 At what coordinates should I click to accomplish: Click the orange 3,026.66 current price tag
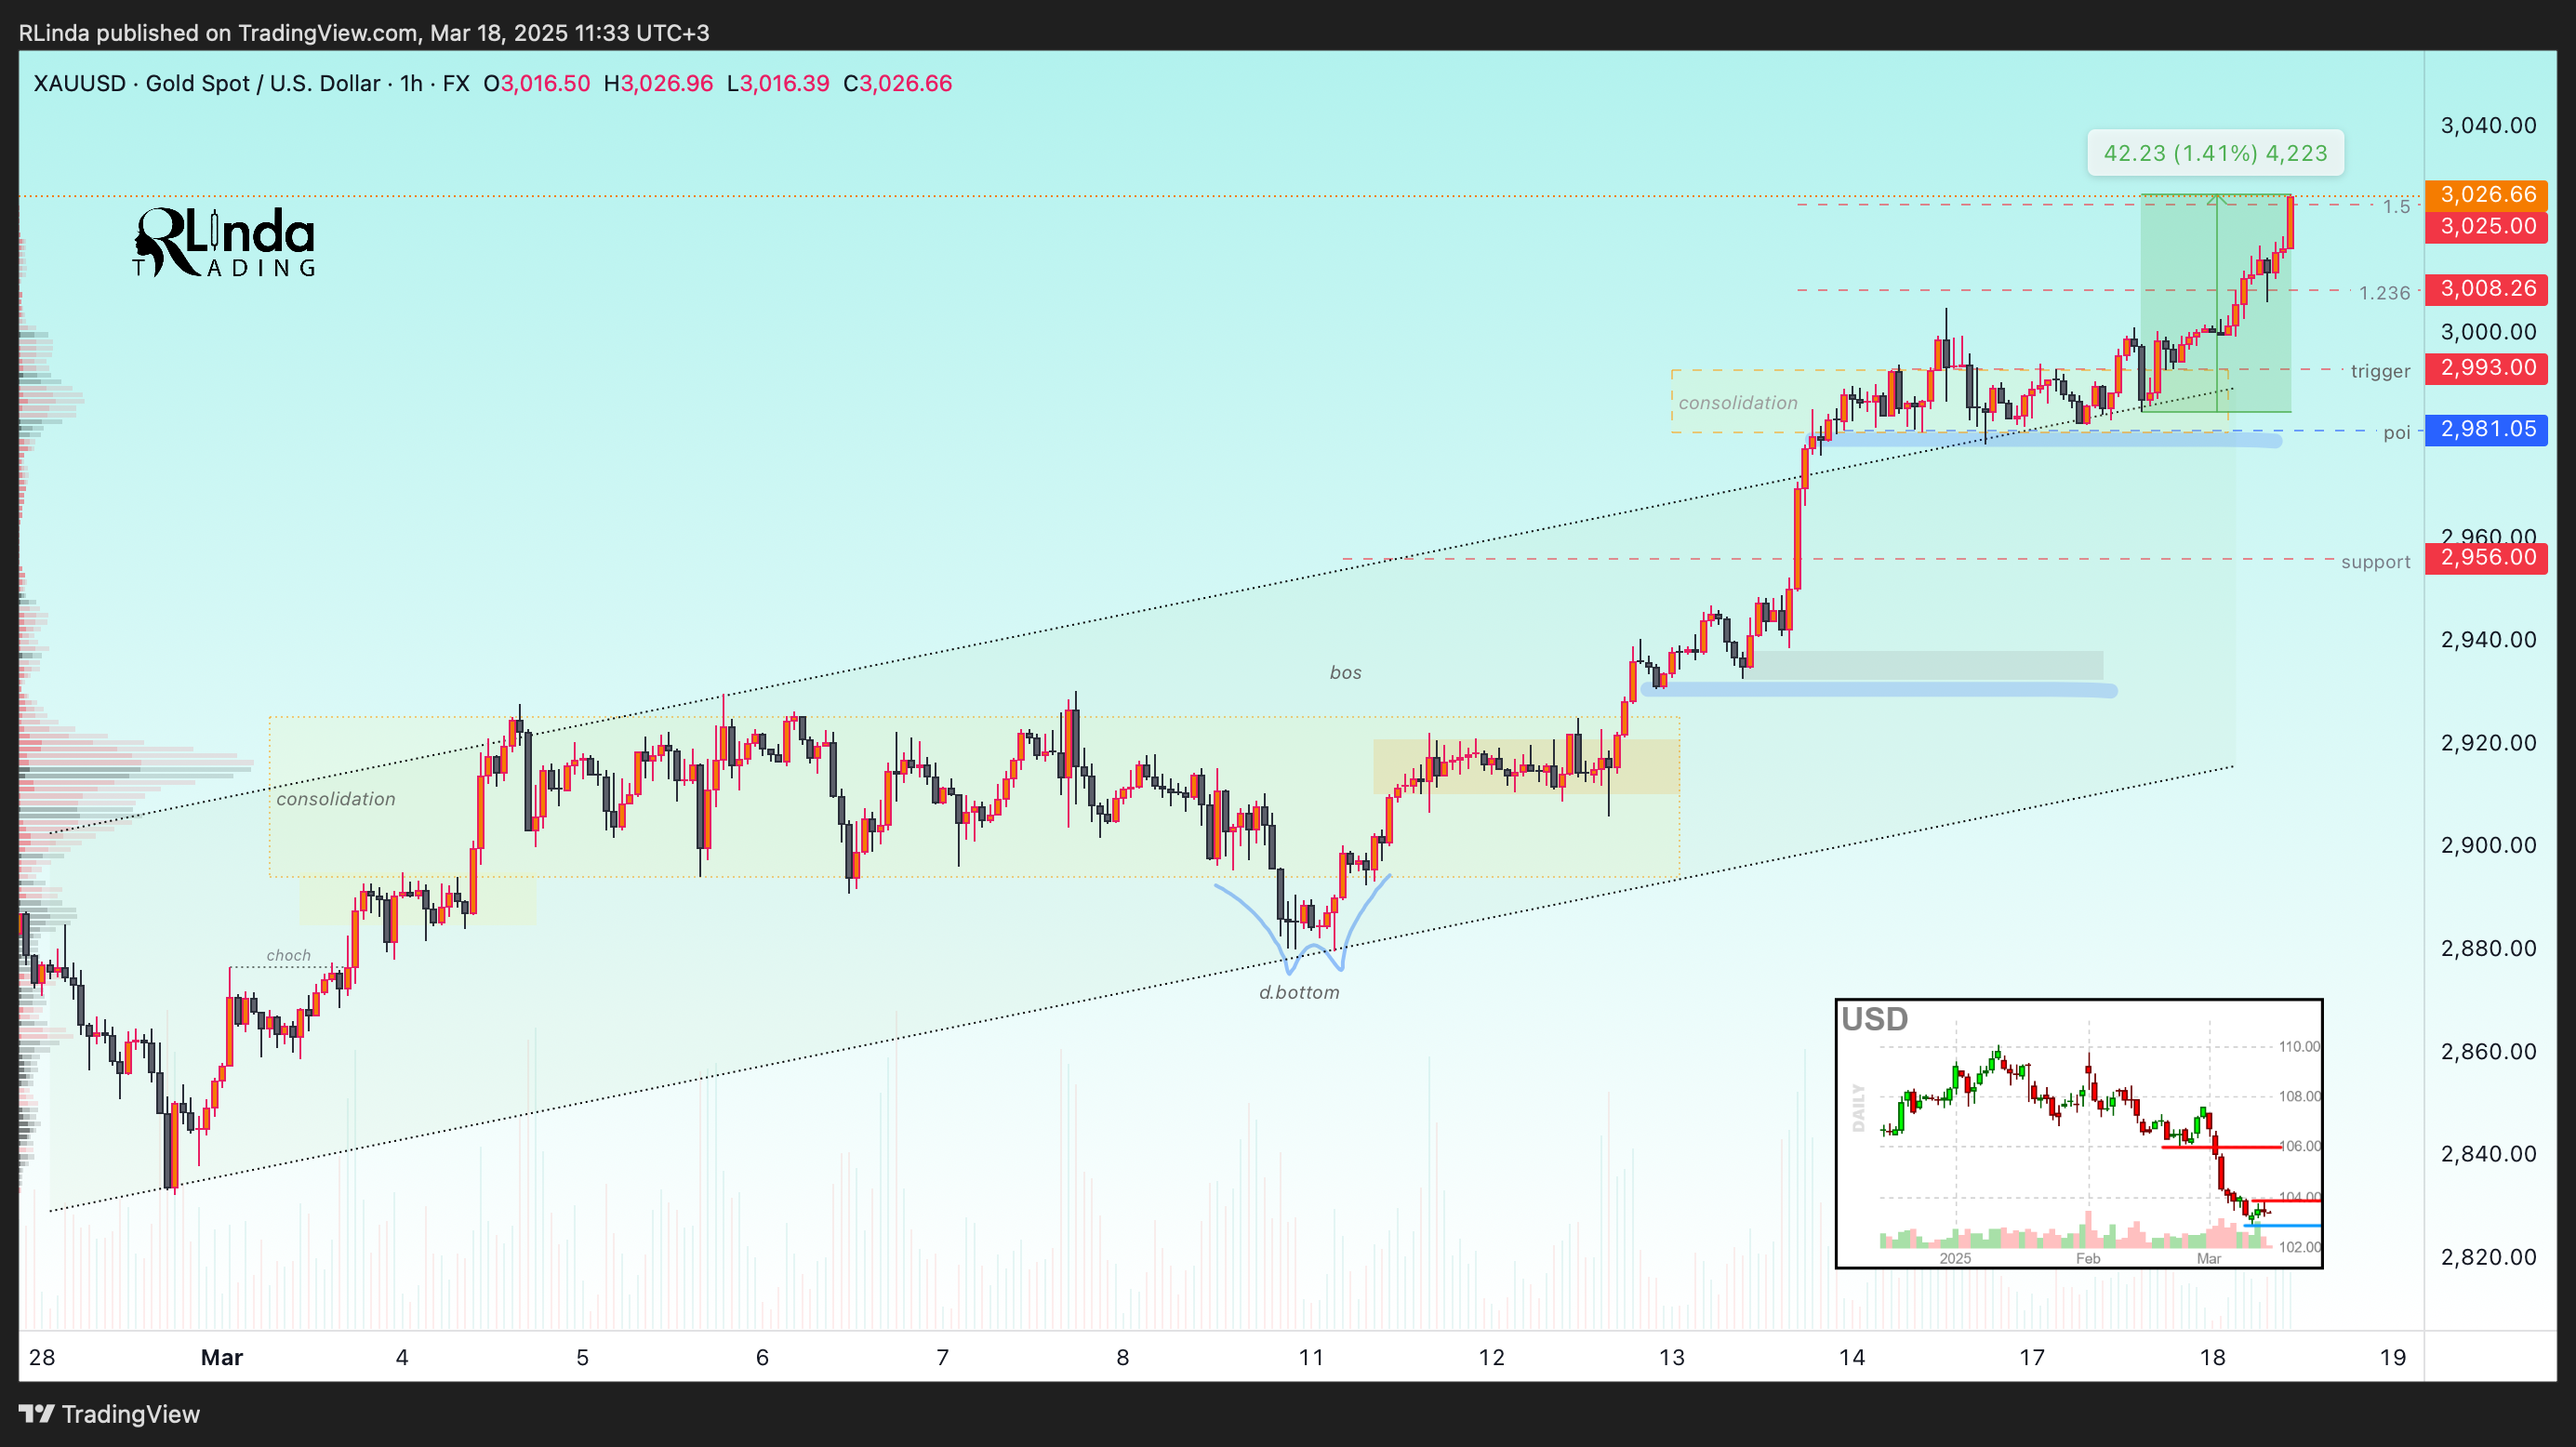(x=2486, y=194)
